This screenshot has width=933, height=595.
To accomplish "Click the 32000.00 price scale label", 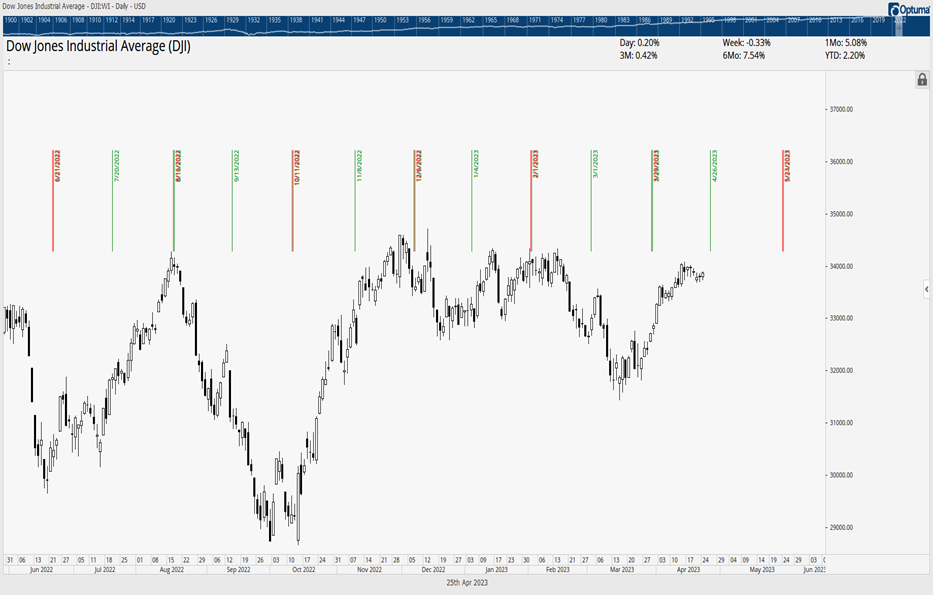I will tap(841, 371).
